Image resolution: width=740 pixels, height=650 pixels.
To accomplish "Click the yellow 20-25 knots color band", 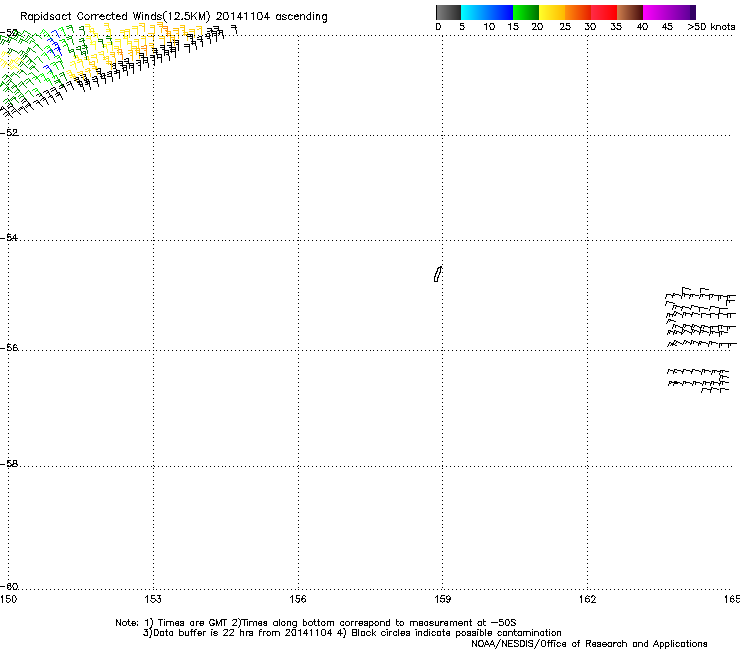I will tap(552, 12).
